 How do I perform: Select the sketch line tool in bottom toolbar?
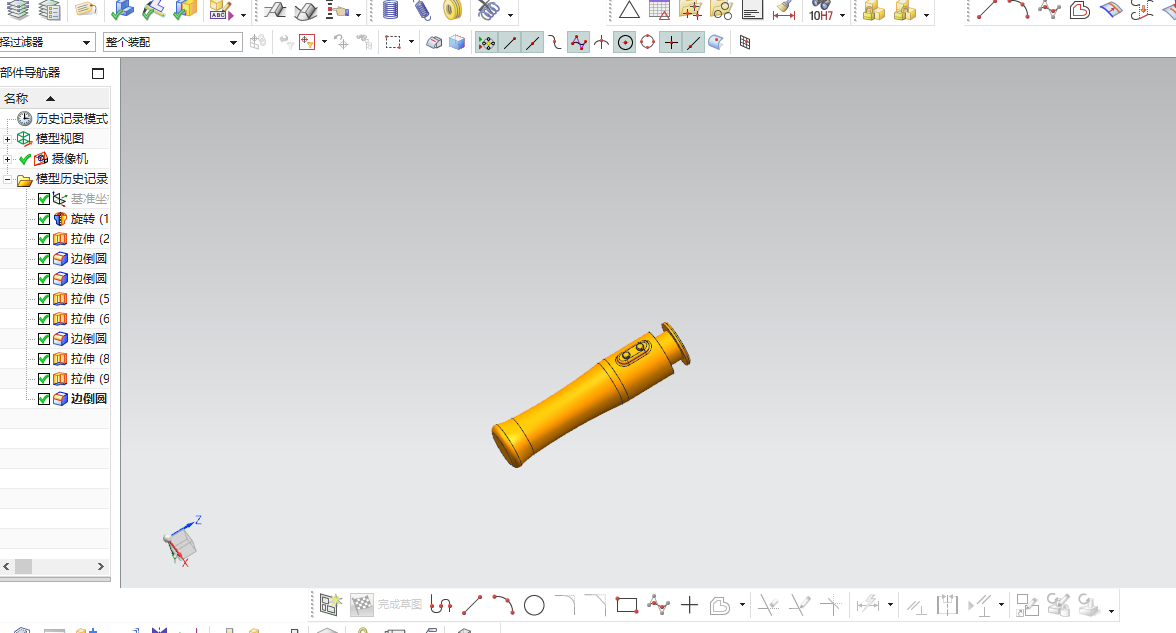(472, 605)
